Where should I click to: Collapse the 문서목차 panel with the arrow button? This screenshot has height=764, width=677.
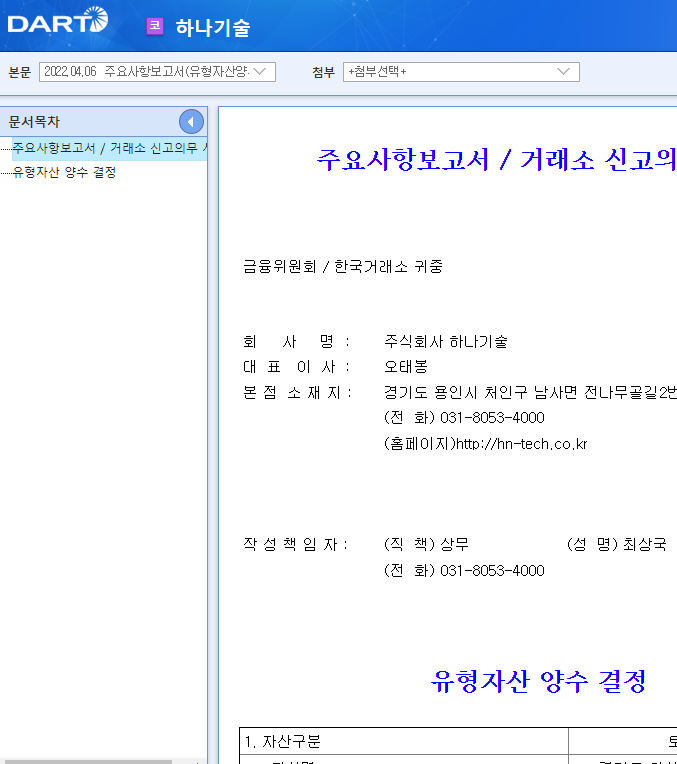point(191,122)
